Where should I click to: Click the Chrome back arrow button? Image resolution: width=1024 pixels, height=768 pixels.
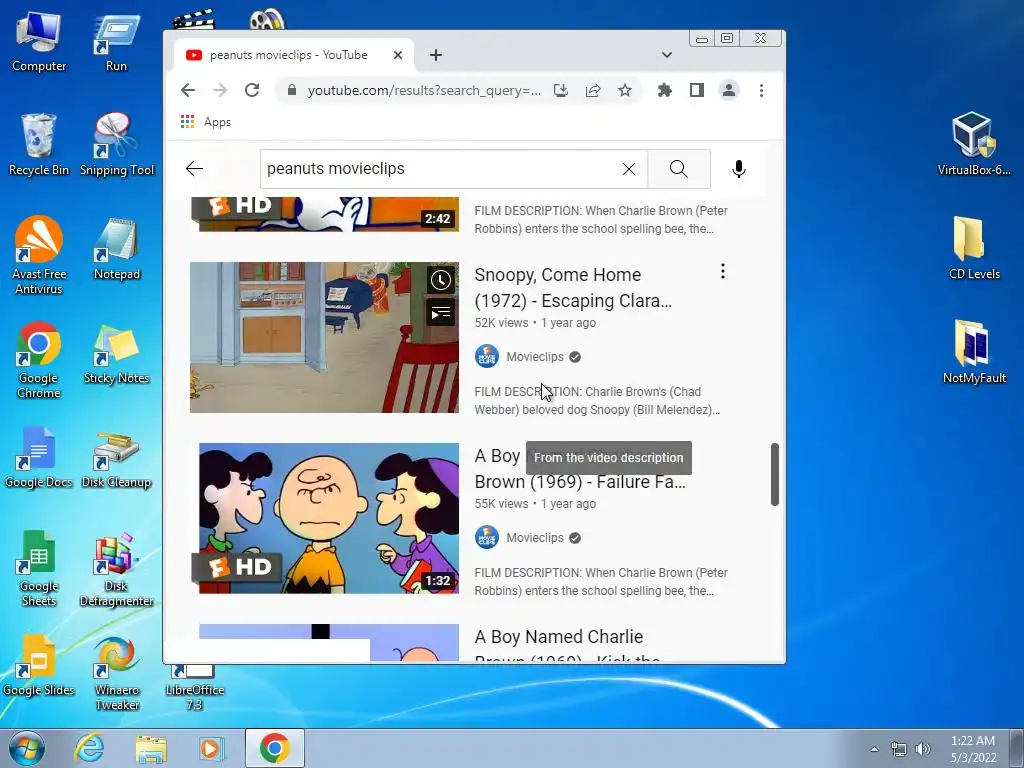188,90
